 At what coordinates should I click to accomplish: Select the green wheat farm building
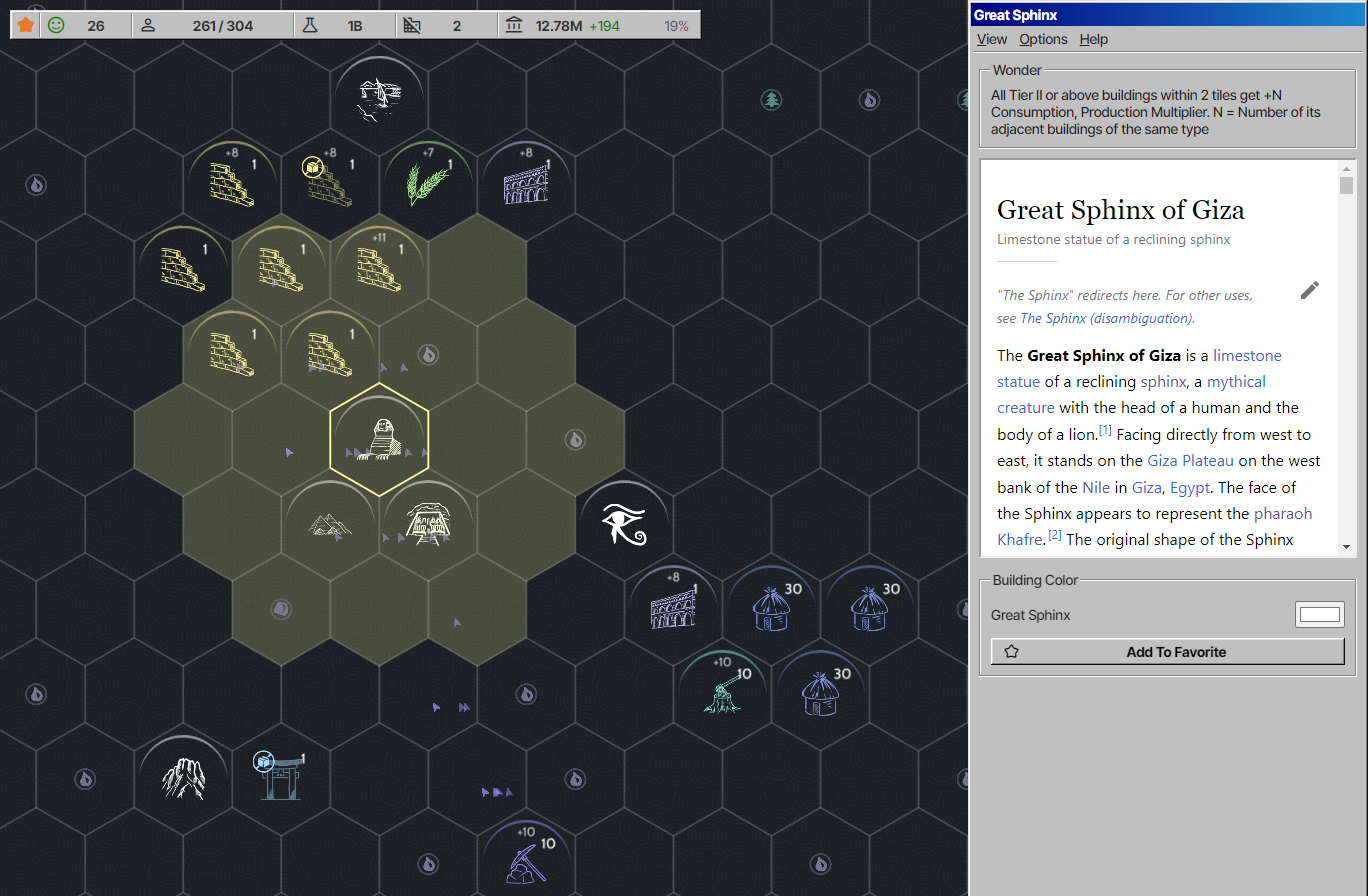(x=428, y=184)
